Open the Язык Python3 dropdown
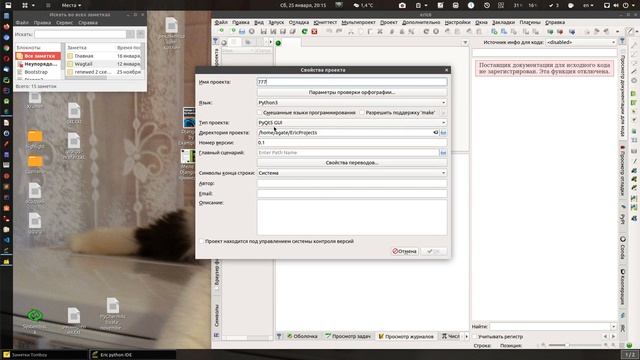Viewport: 640px width, 360px height. pos(352,103)
